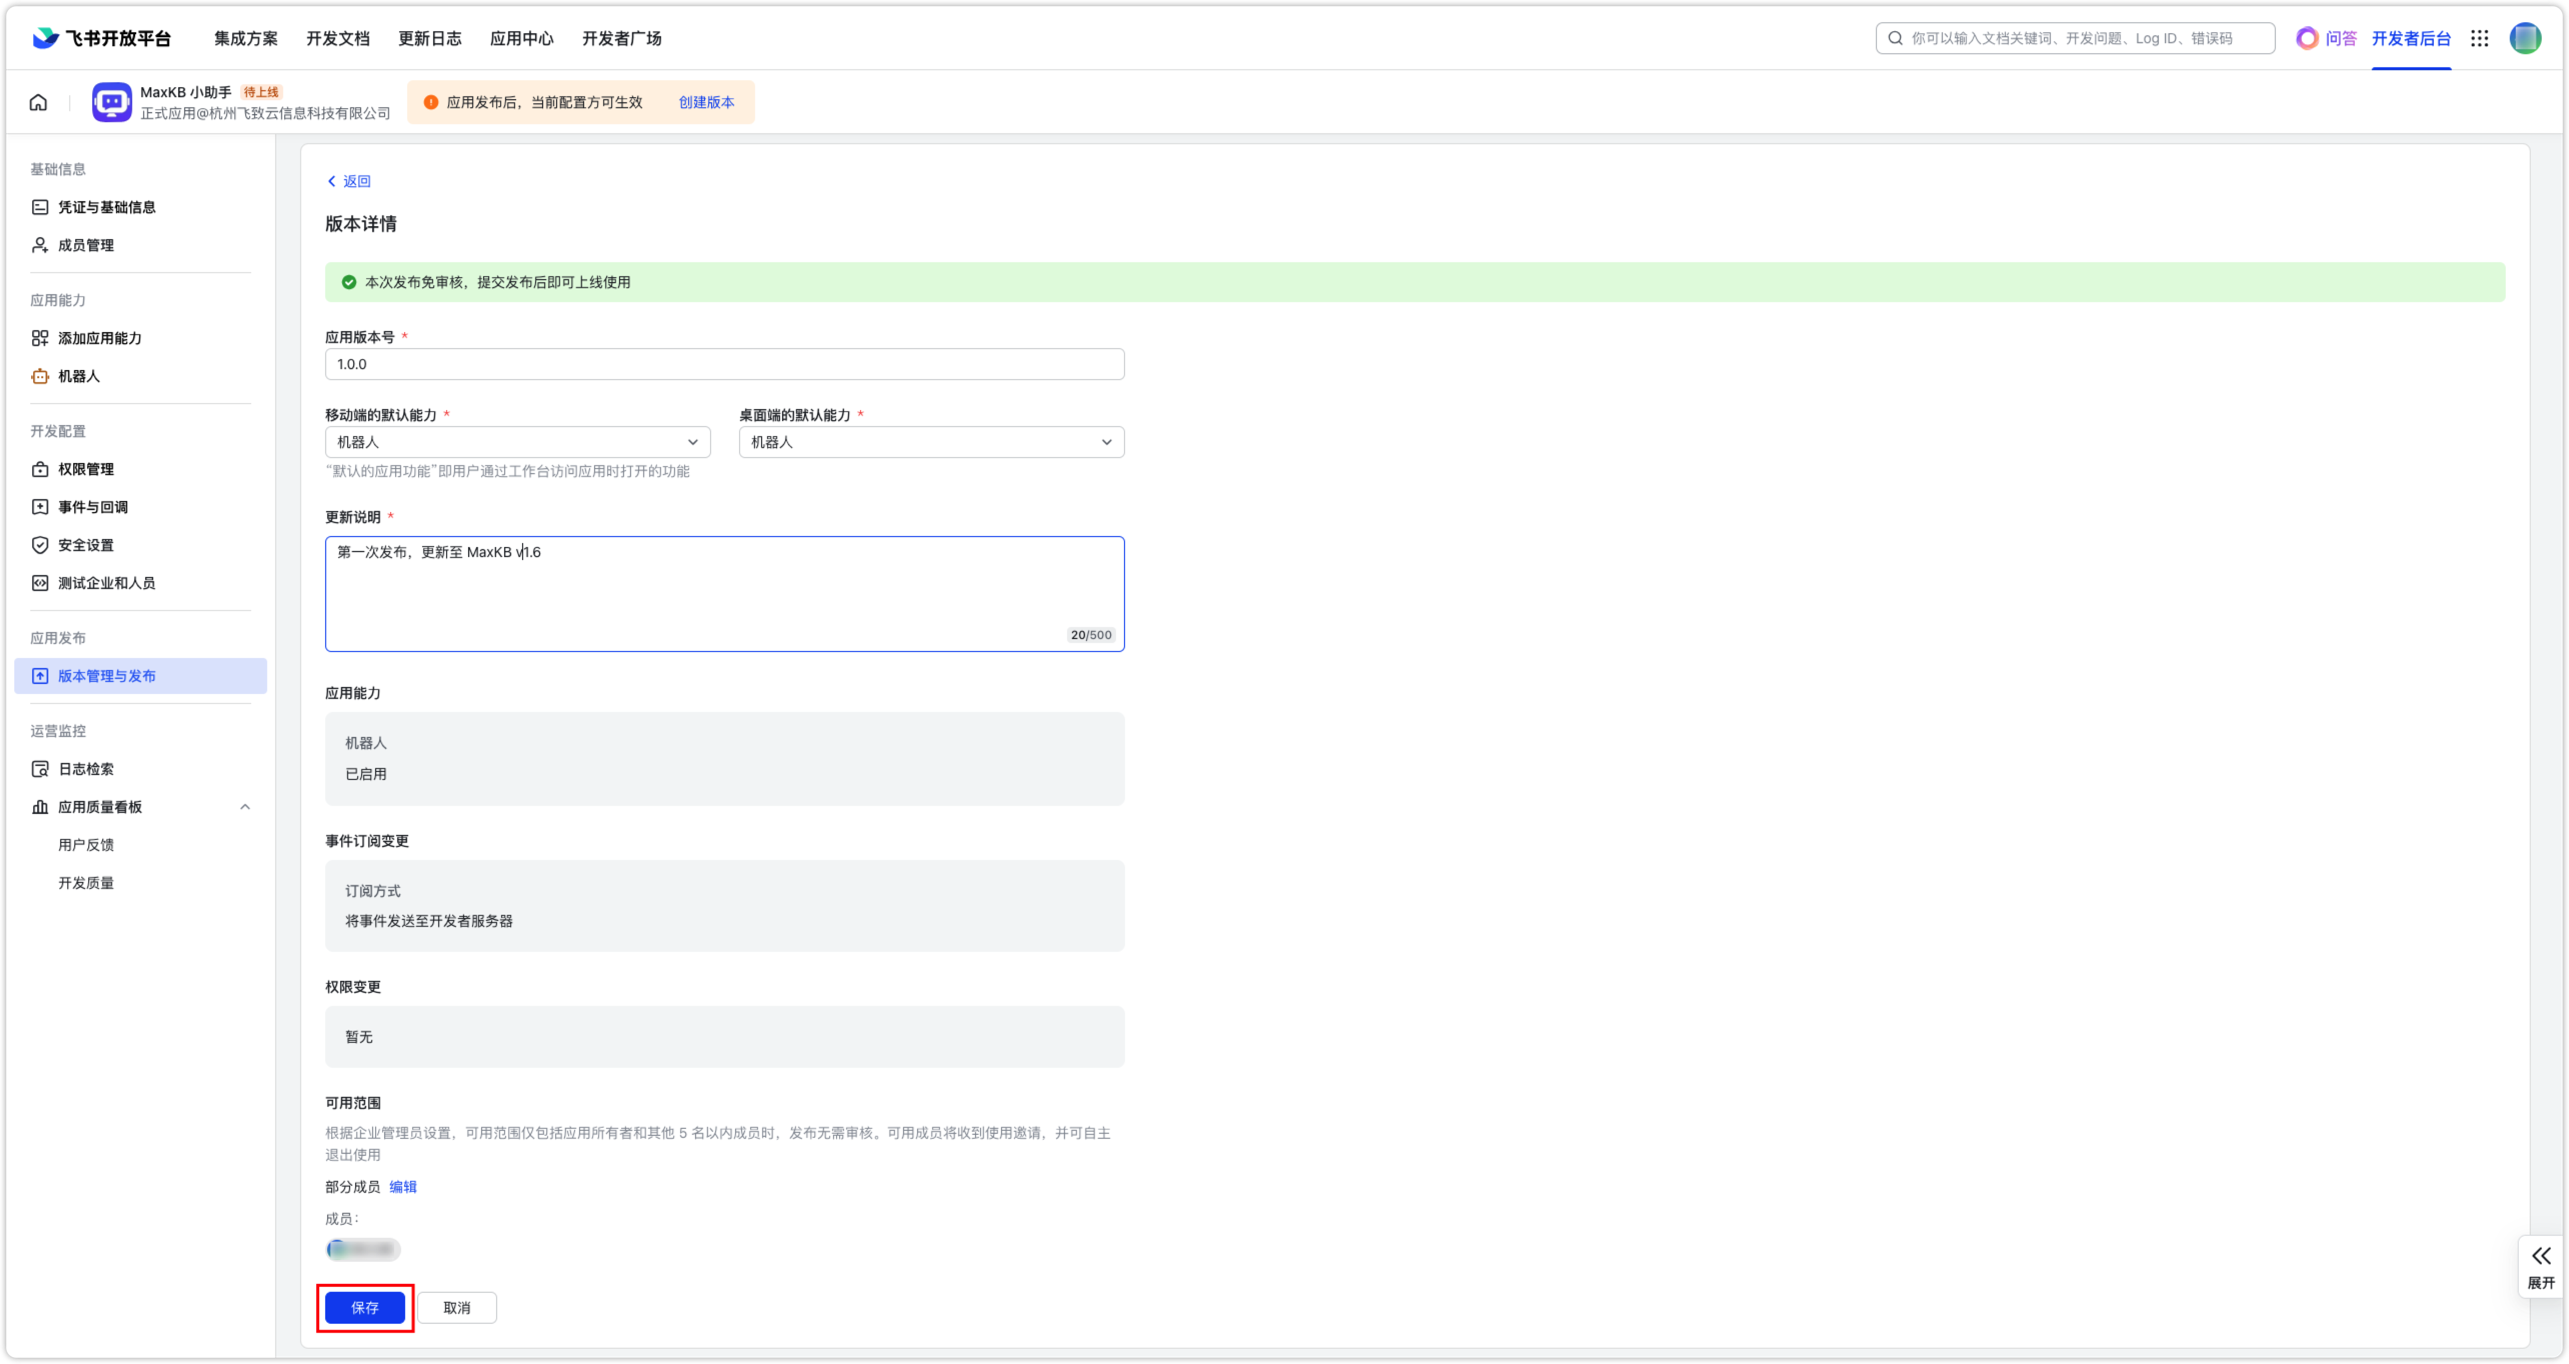
Task: Open the 开发文档 top menu
Action: point(337,38)
